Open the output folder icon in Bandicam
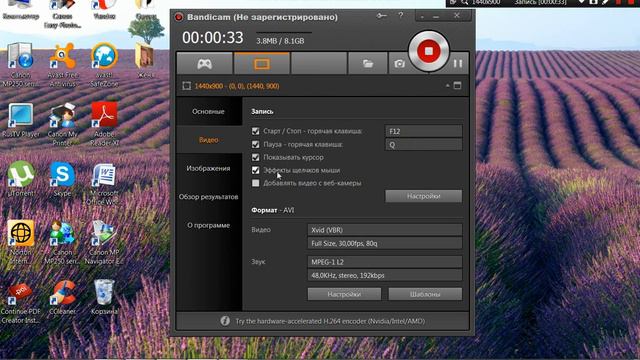 pyautogui.click(x=368, y=64)
